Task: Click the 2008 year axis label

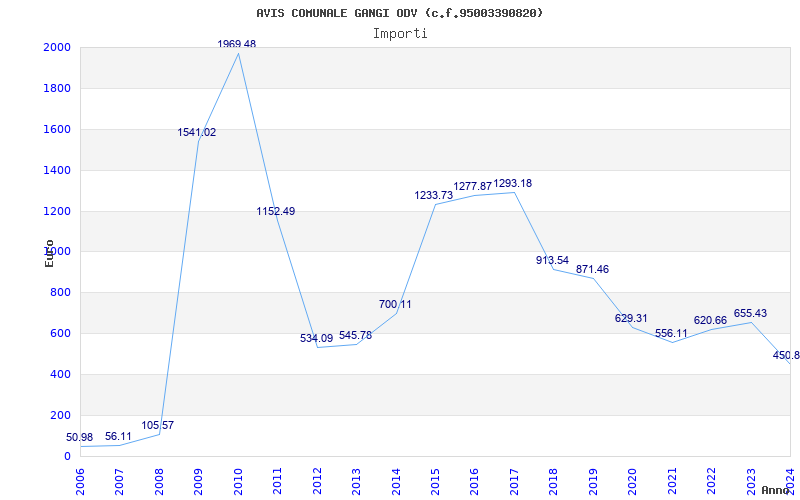Action: pyautogui.click(x=159, y=482)
